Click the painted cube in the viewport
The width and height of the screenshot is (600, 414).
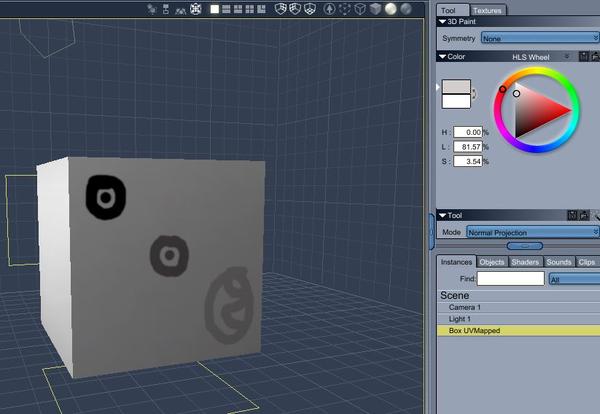tap(151, 266)
